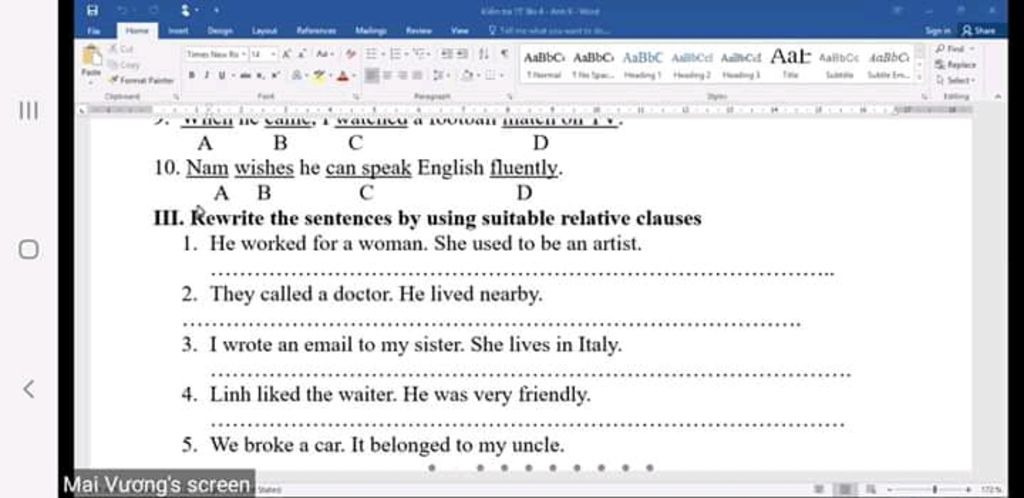Image resolution: width=1024 pixels, height=498 pixels.
Task: Switch to the Insert tab
Action: (x=178, y=30)
